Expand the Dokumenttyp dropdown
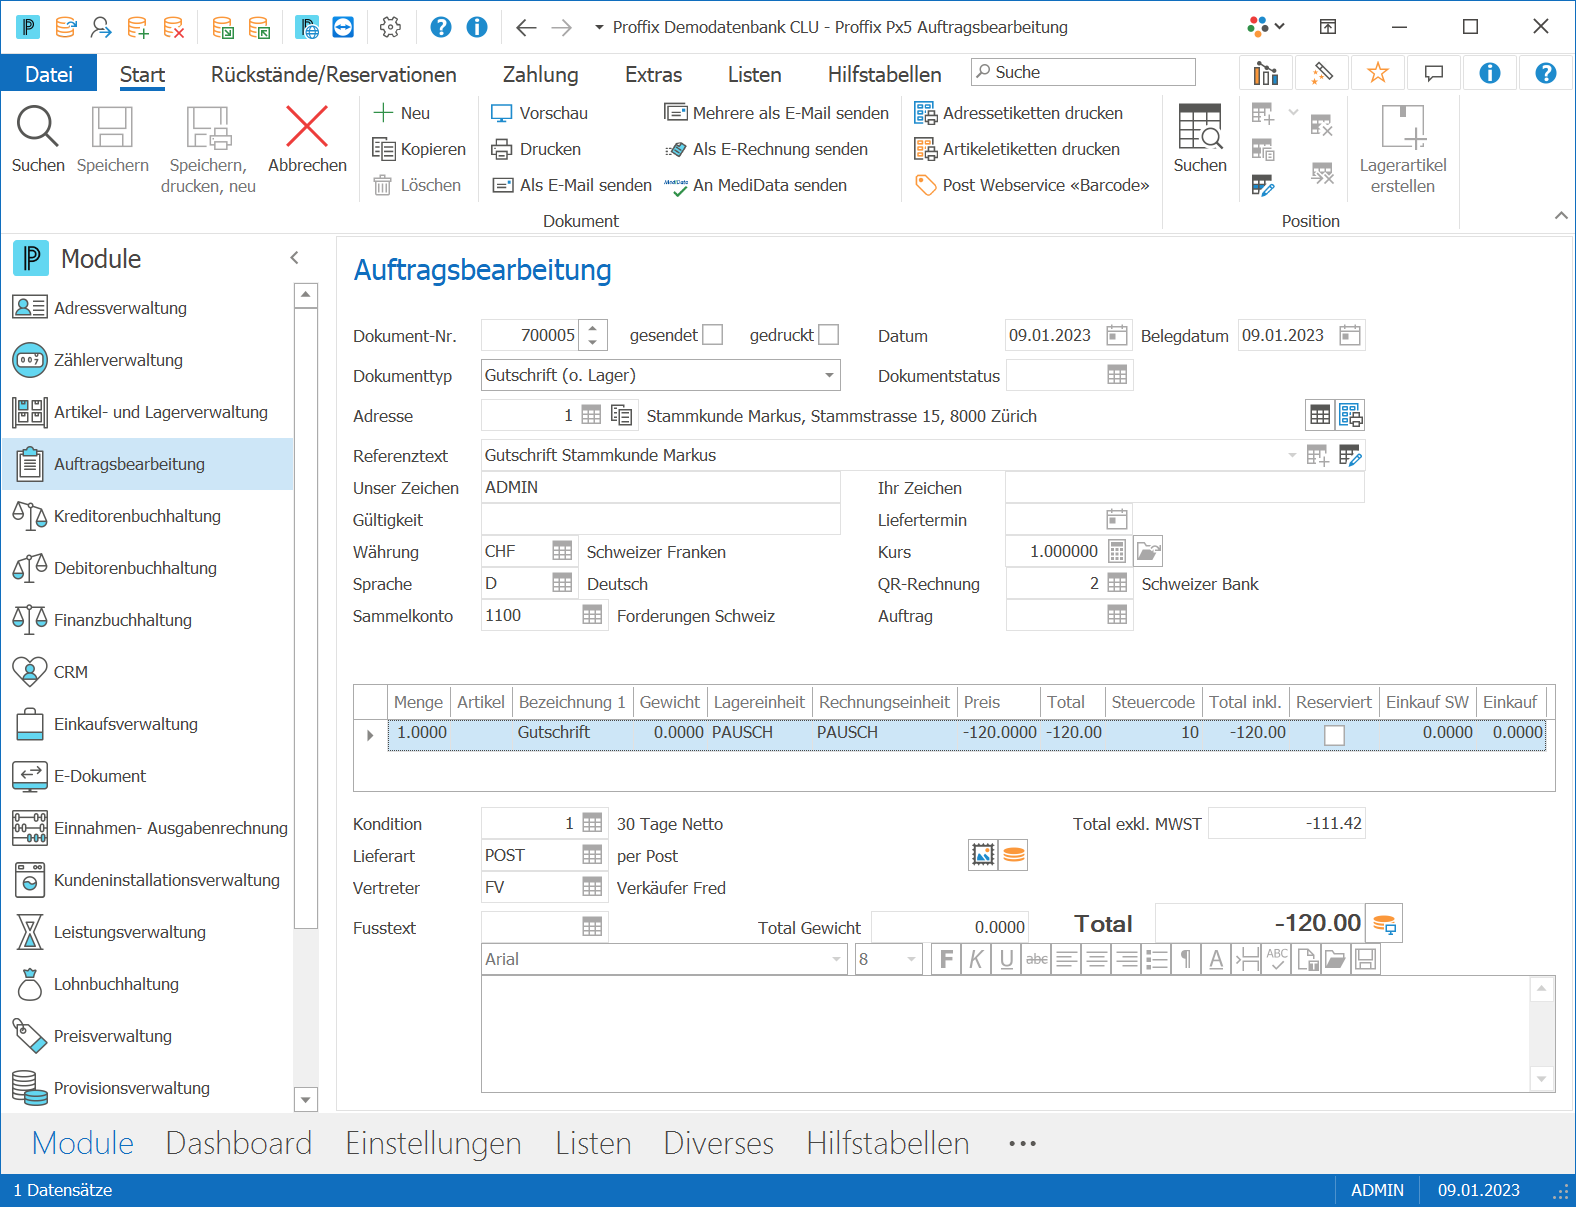 829,375
